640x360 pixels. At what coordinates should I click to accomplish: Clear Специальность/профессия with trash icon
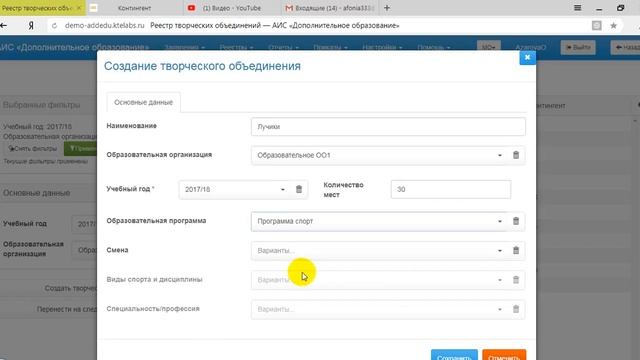click(x=516, y=309)
